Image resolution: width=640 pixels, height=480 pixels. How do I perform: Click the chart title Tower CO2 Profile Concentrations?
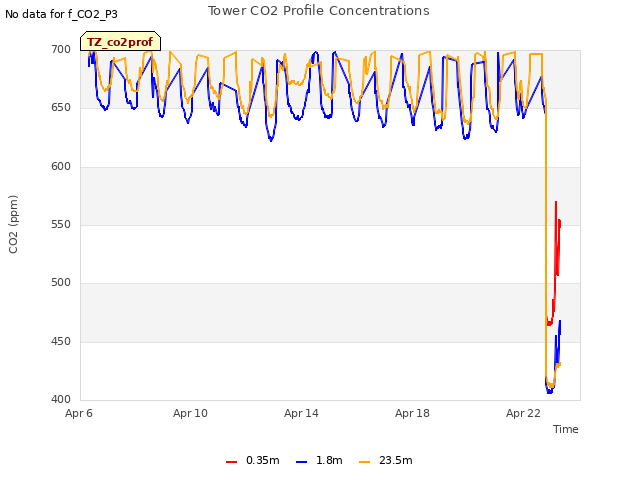(318, 11)
